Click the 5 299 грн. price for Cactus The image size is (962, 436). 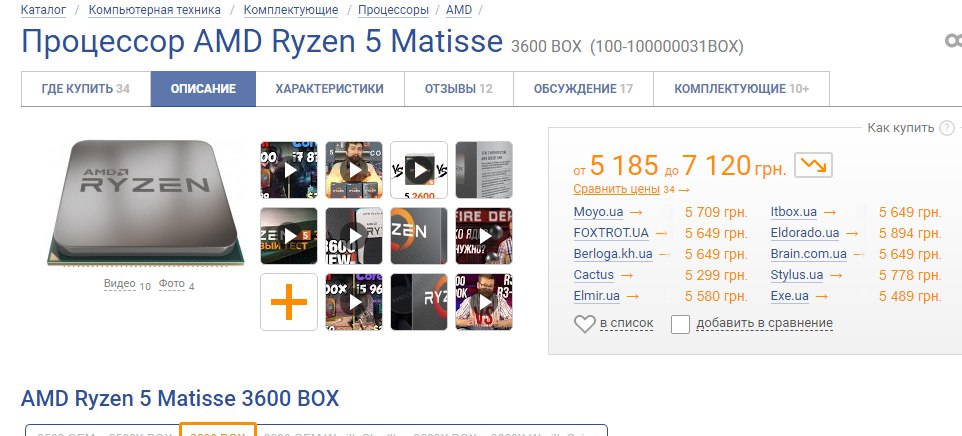(717, 276)
